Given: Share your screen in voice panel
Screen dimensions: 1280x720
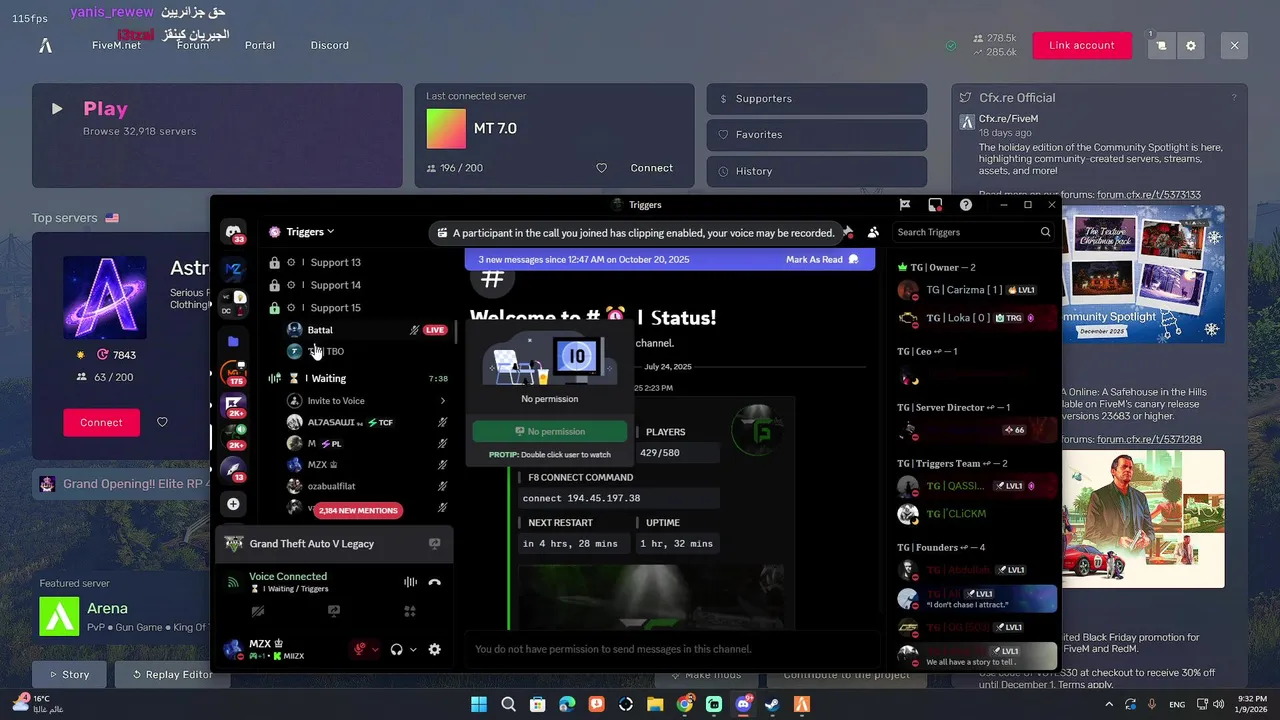Looking at the screenshot, I should point(334,611).
